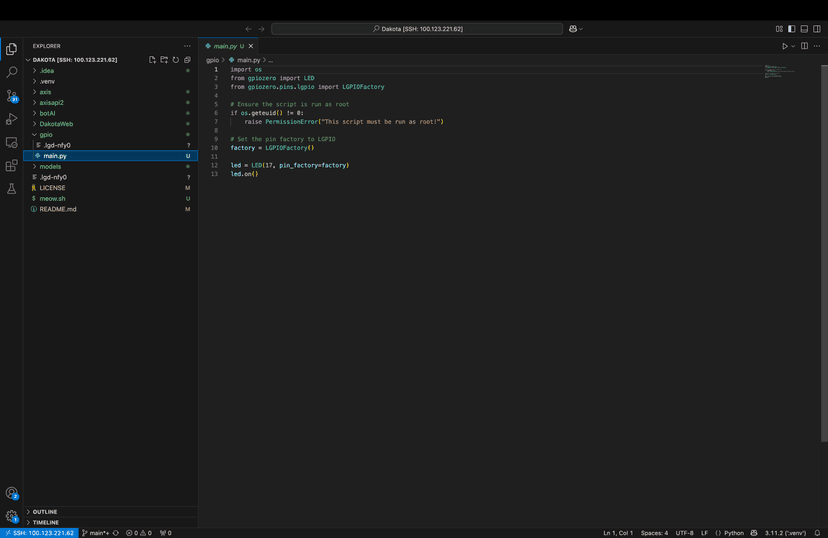The image size is (828, 538).
Task: Open the Remote Explorer view
Action: (x=12, y=143)
